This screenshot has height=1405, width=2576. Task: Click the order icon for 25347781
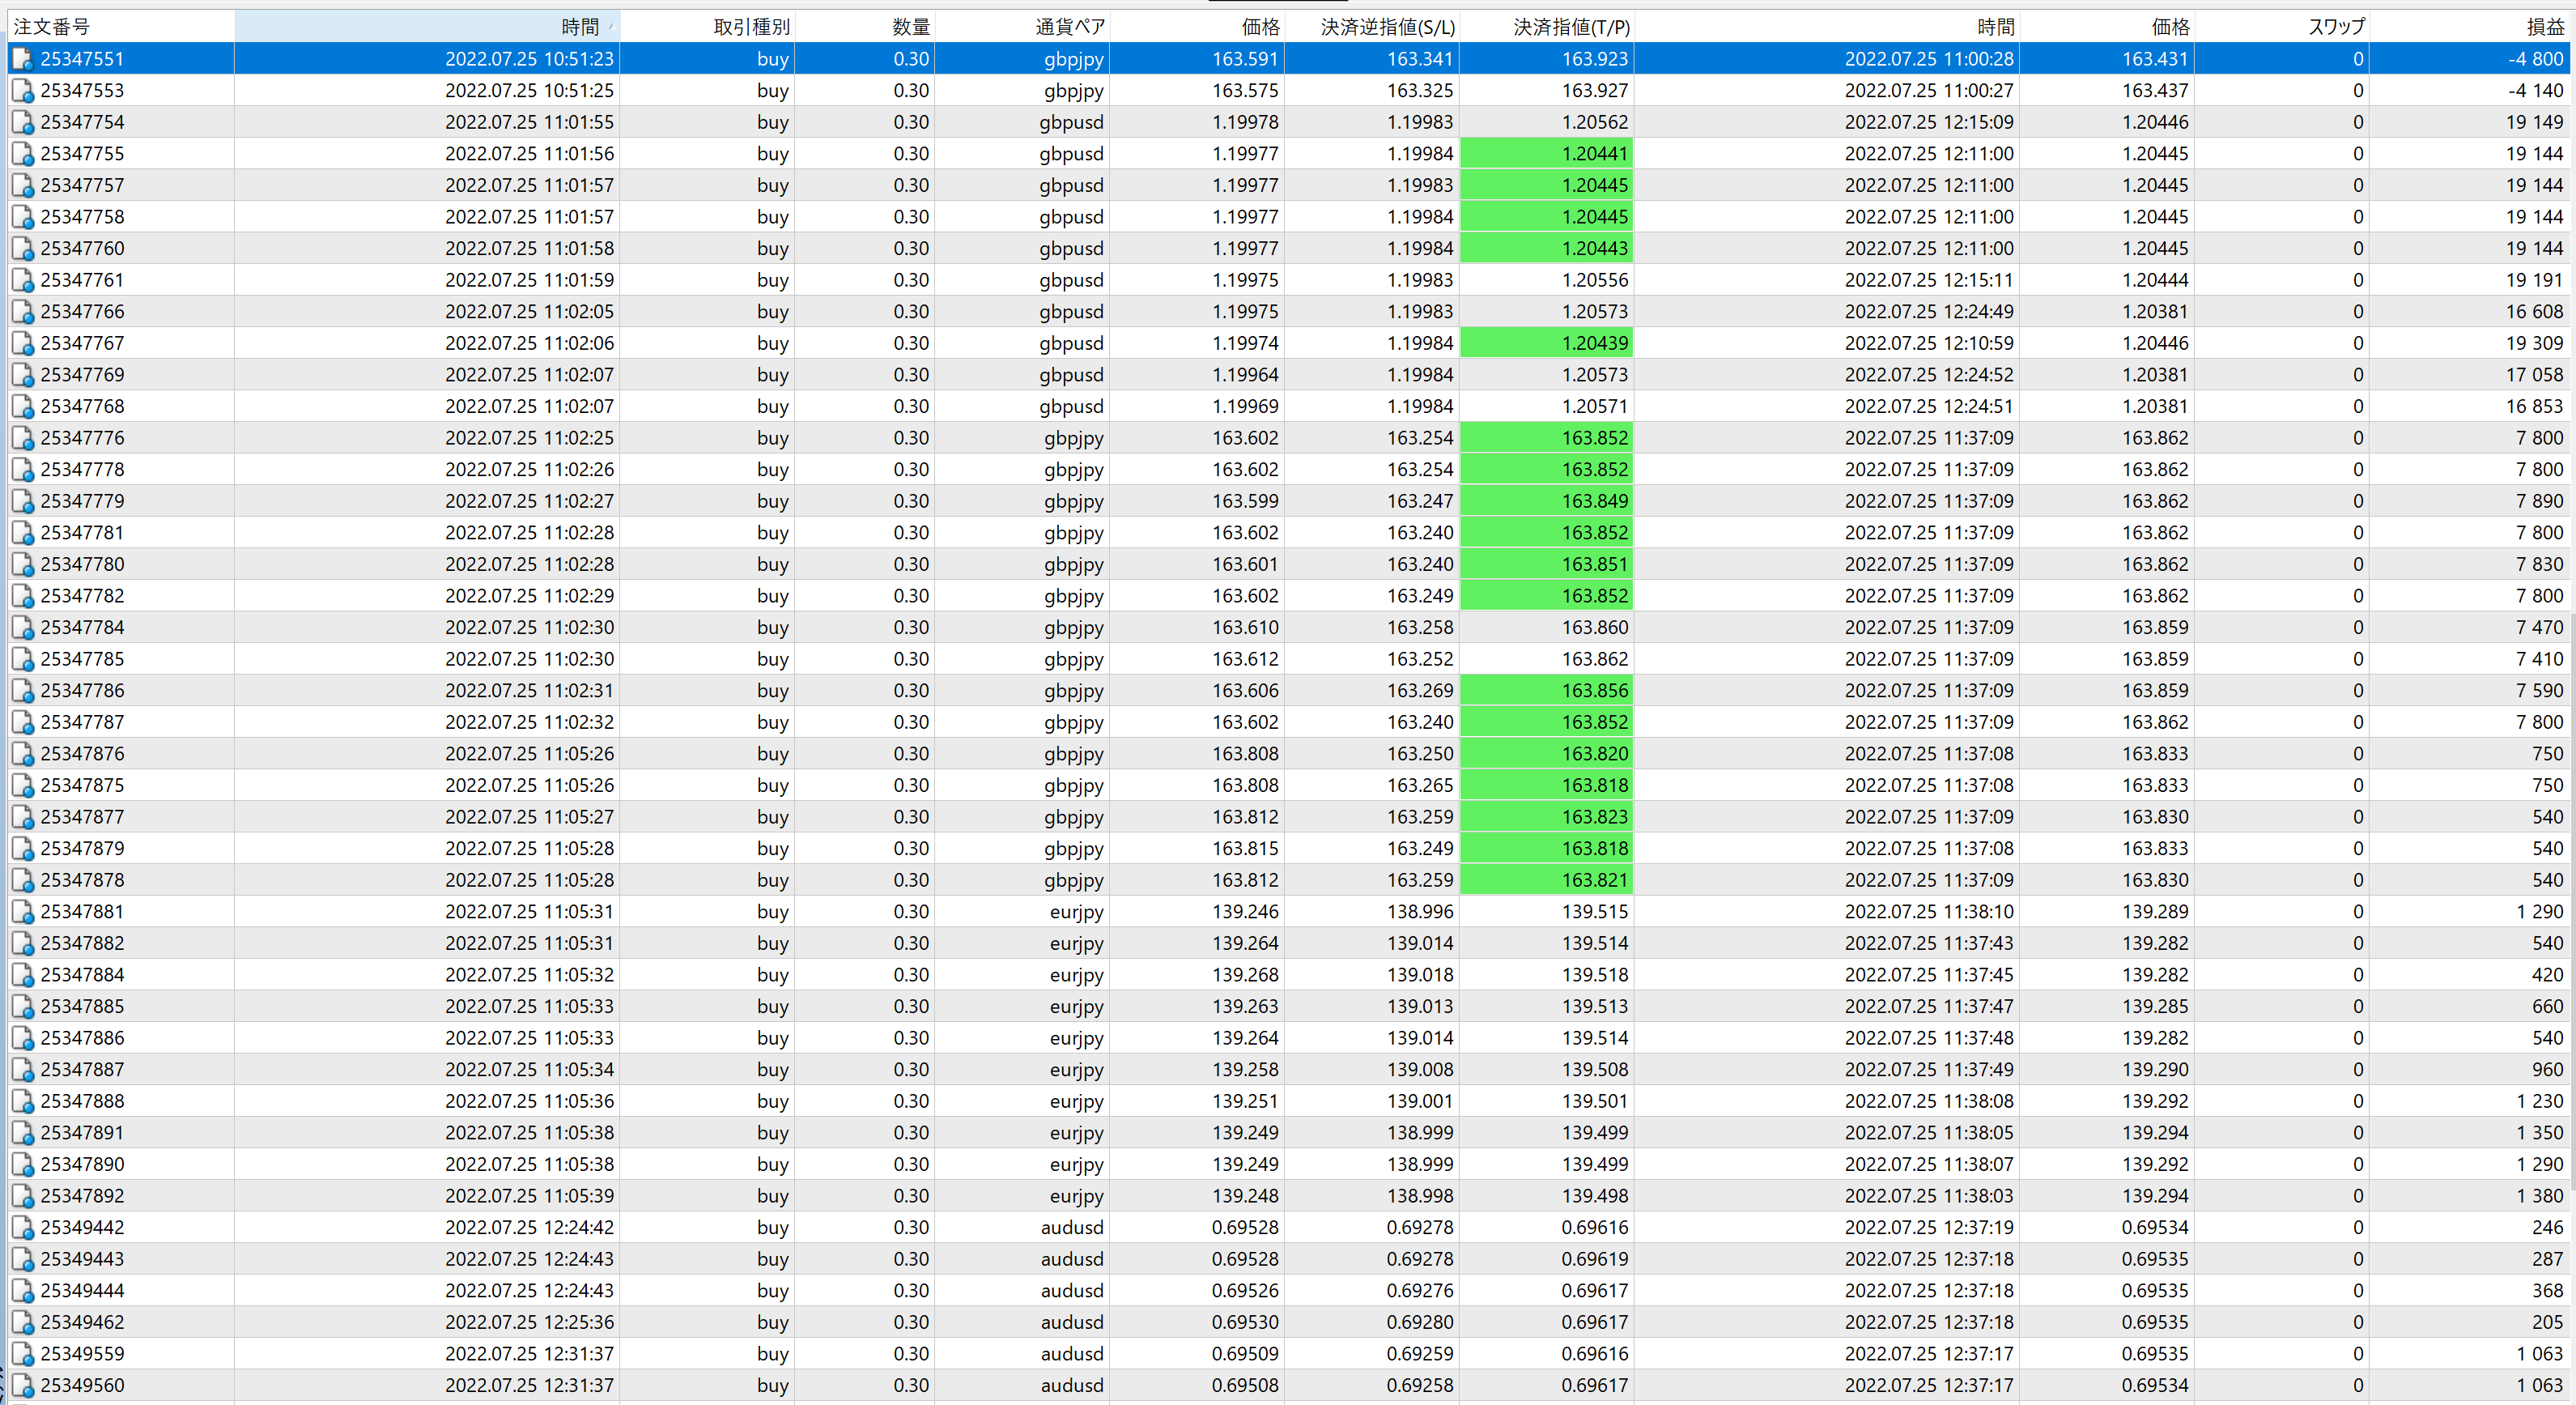click(22, 533)
